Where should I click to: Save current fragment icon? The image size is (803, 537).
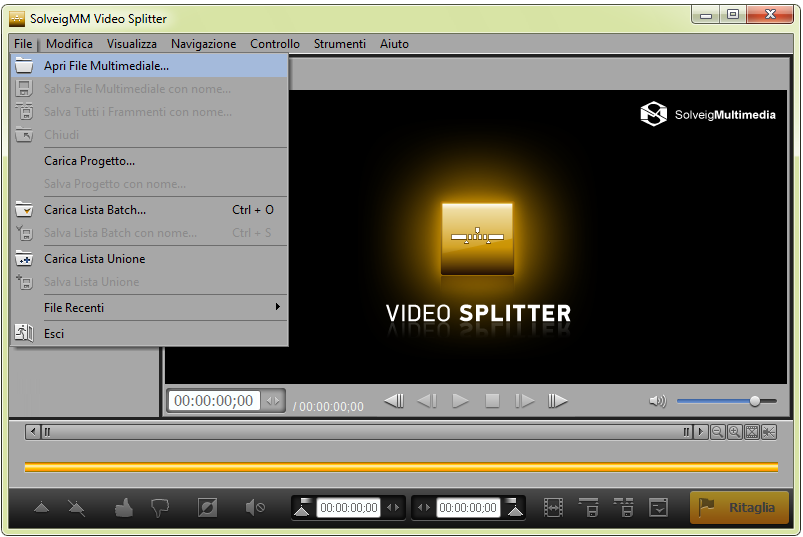coord(588,508)
